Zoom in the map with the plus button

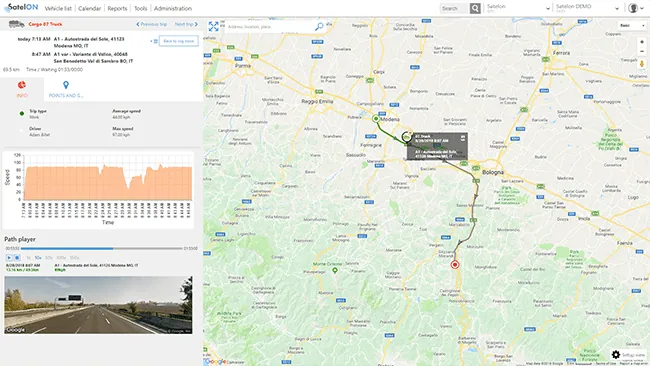642,42
